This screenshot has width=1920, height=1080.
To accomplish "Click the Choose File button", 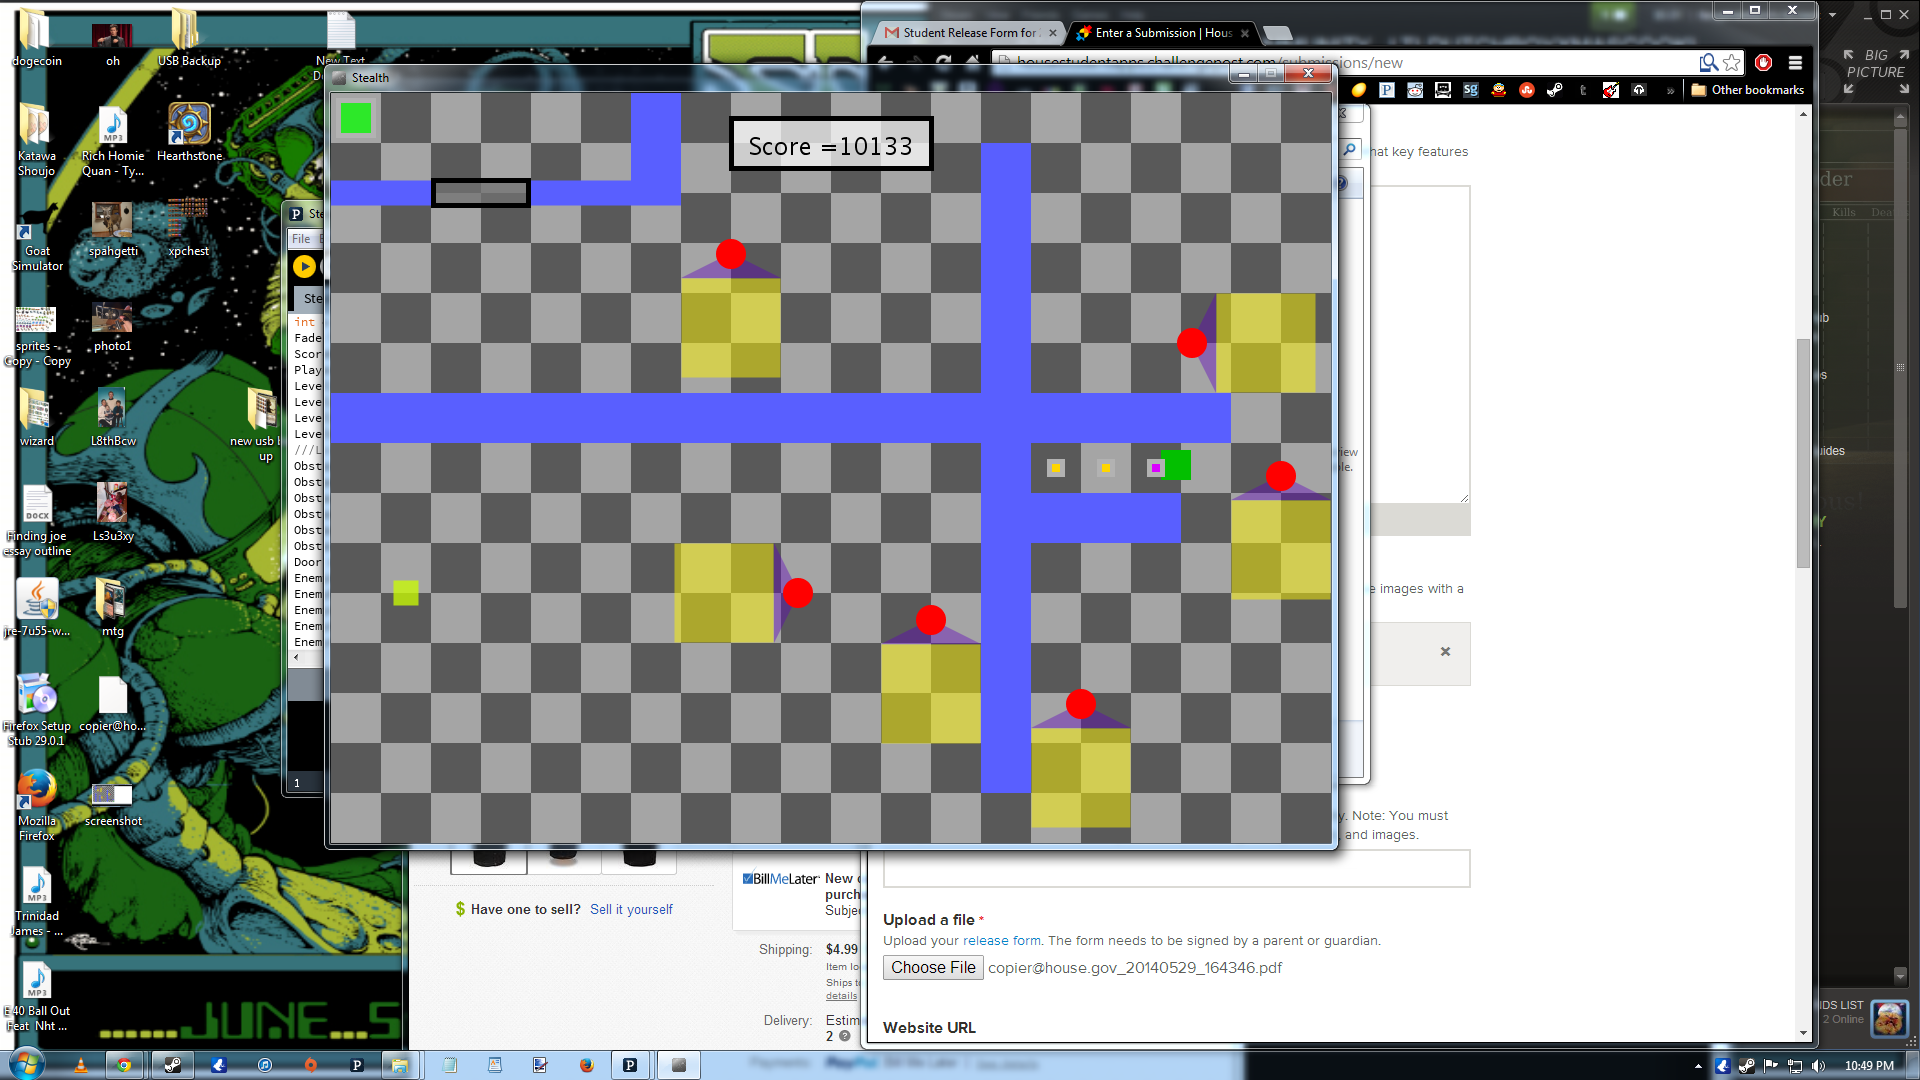I will [x=933, y=967].
